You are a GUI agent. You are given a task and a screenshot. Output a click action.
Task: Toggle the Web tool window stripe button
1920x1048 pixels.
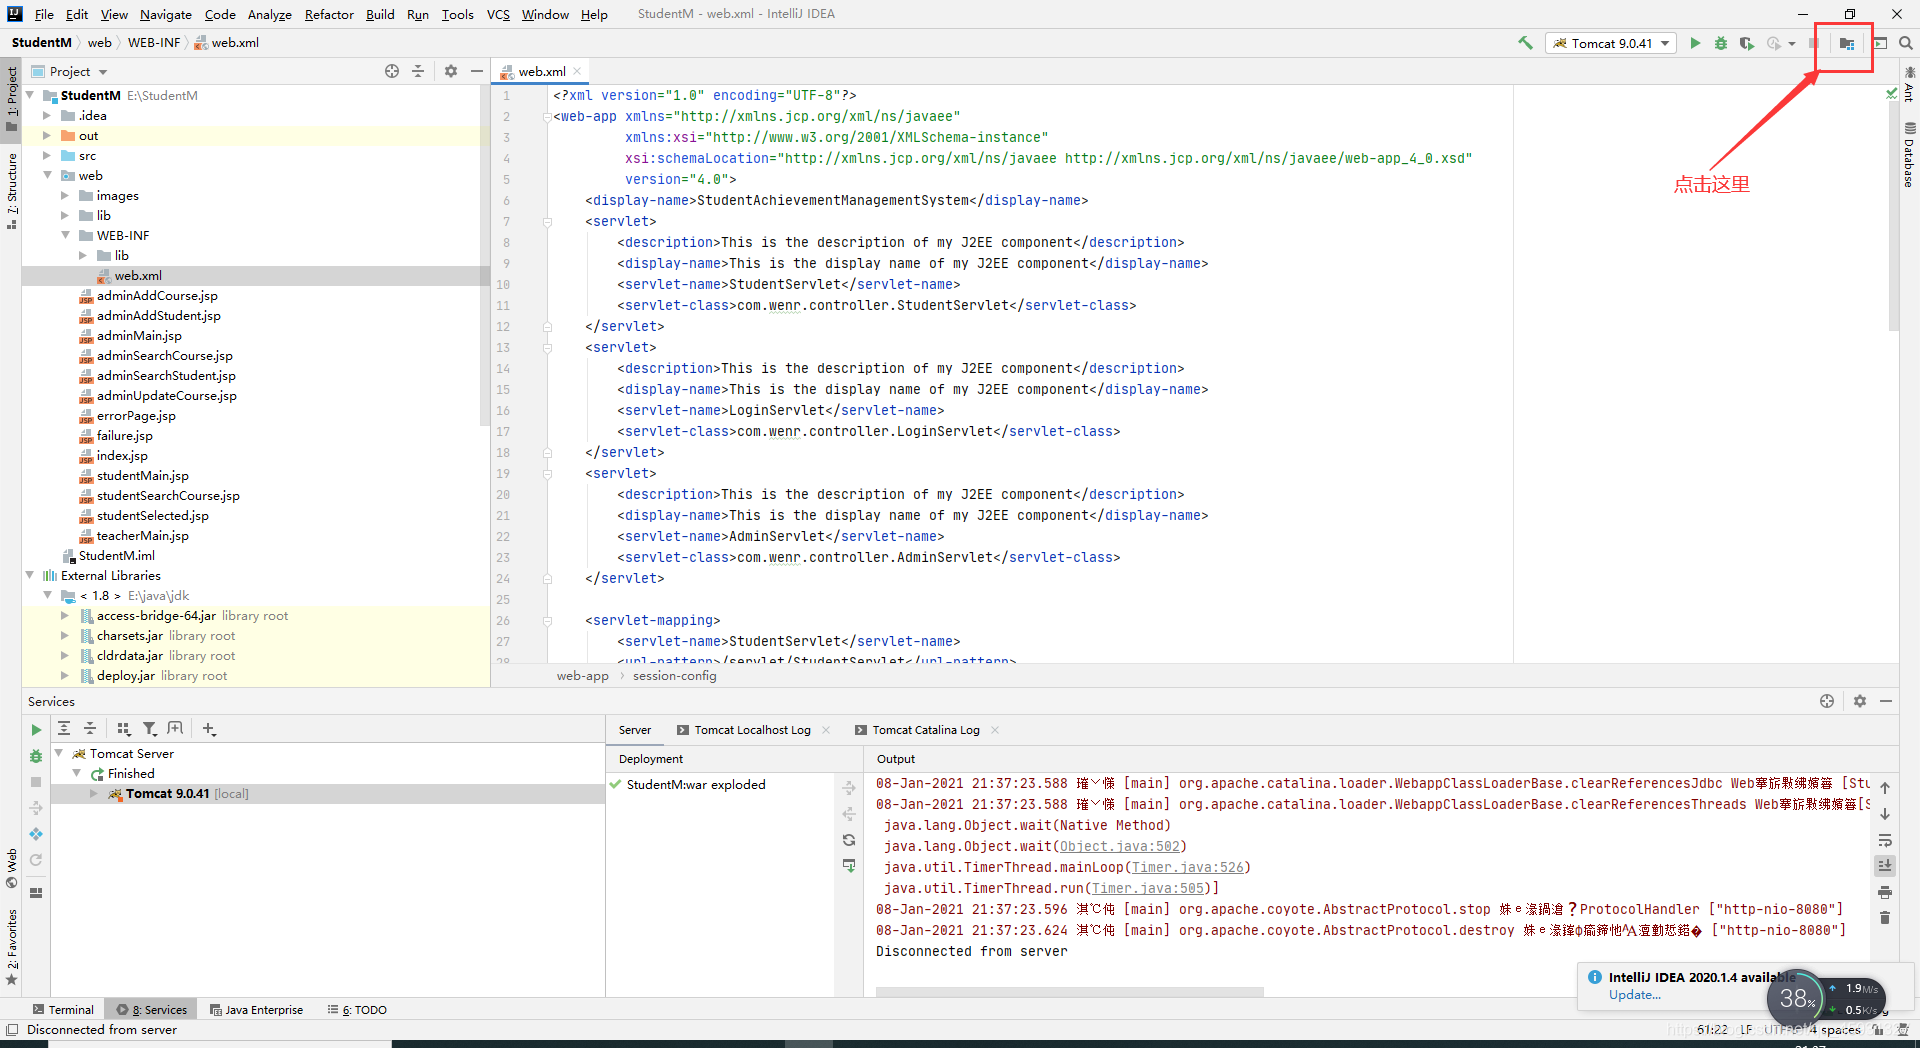point(11,868)
